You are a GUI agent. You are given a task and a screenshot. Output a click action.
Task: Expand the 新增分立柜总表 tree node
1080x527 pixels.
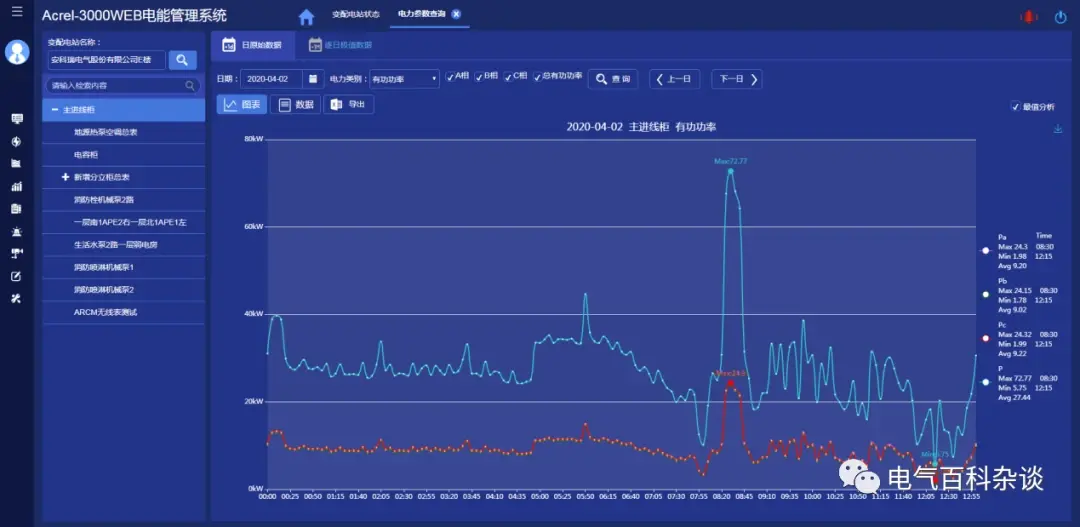(66, 177)
